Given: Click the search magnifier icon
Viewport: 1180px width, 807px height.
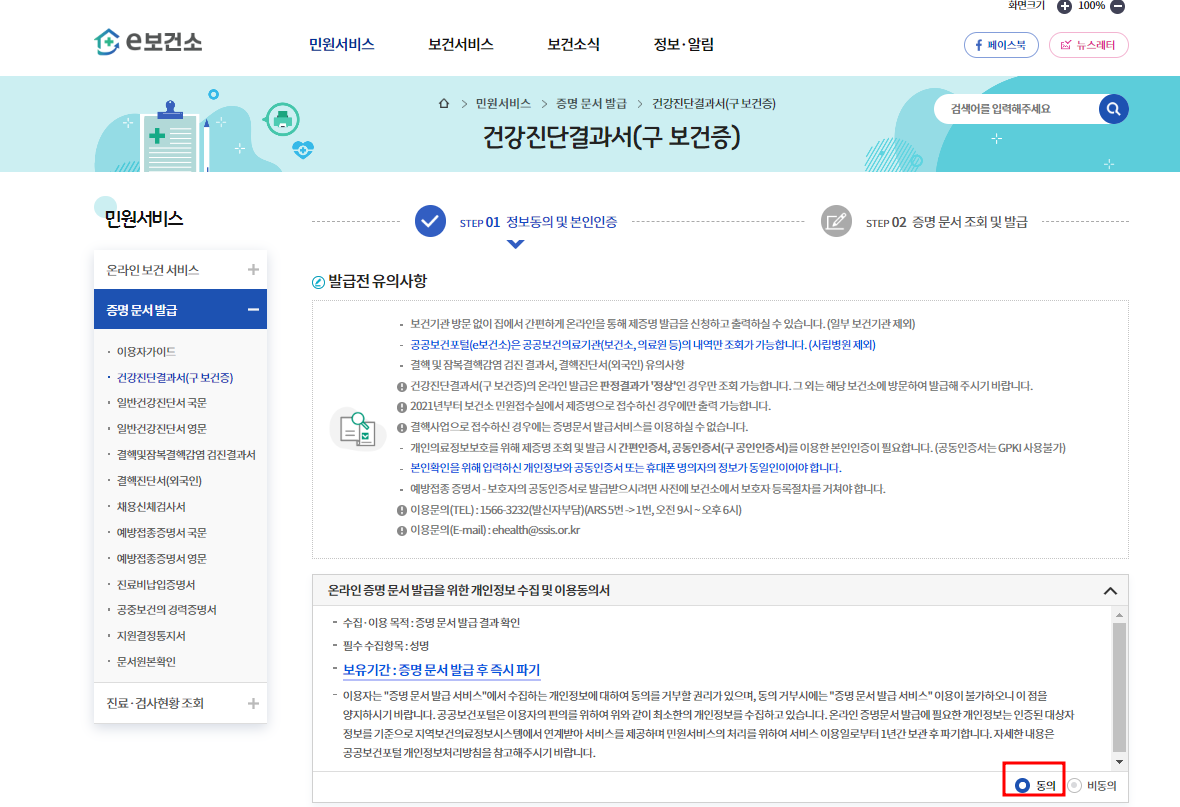Looking at the screenshot, I should tap(1113, 109).
